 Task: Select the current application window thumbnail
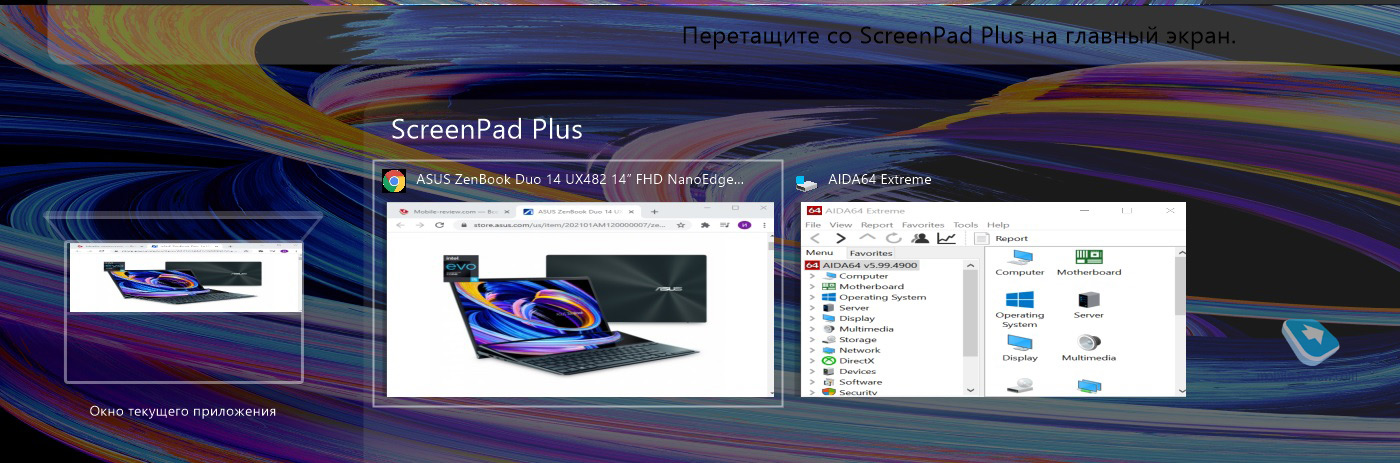point(184,311)
